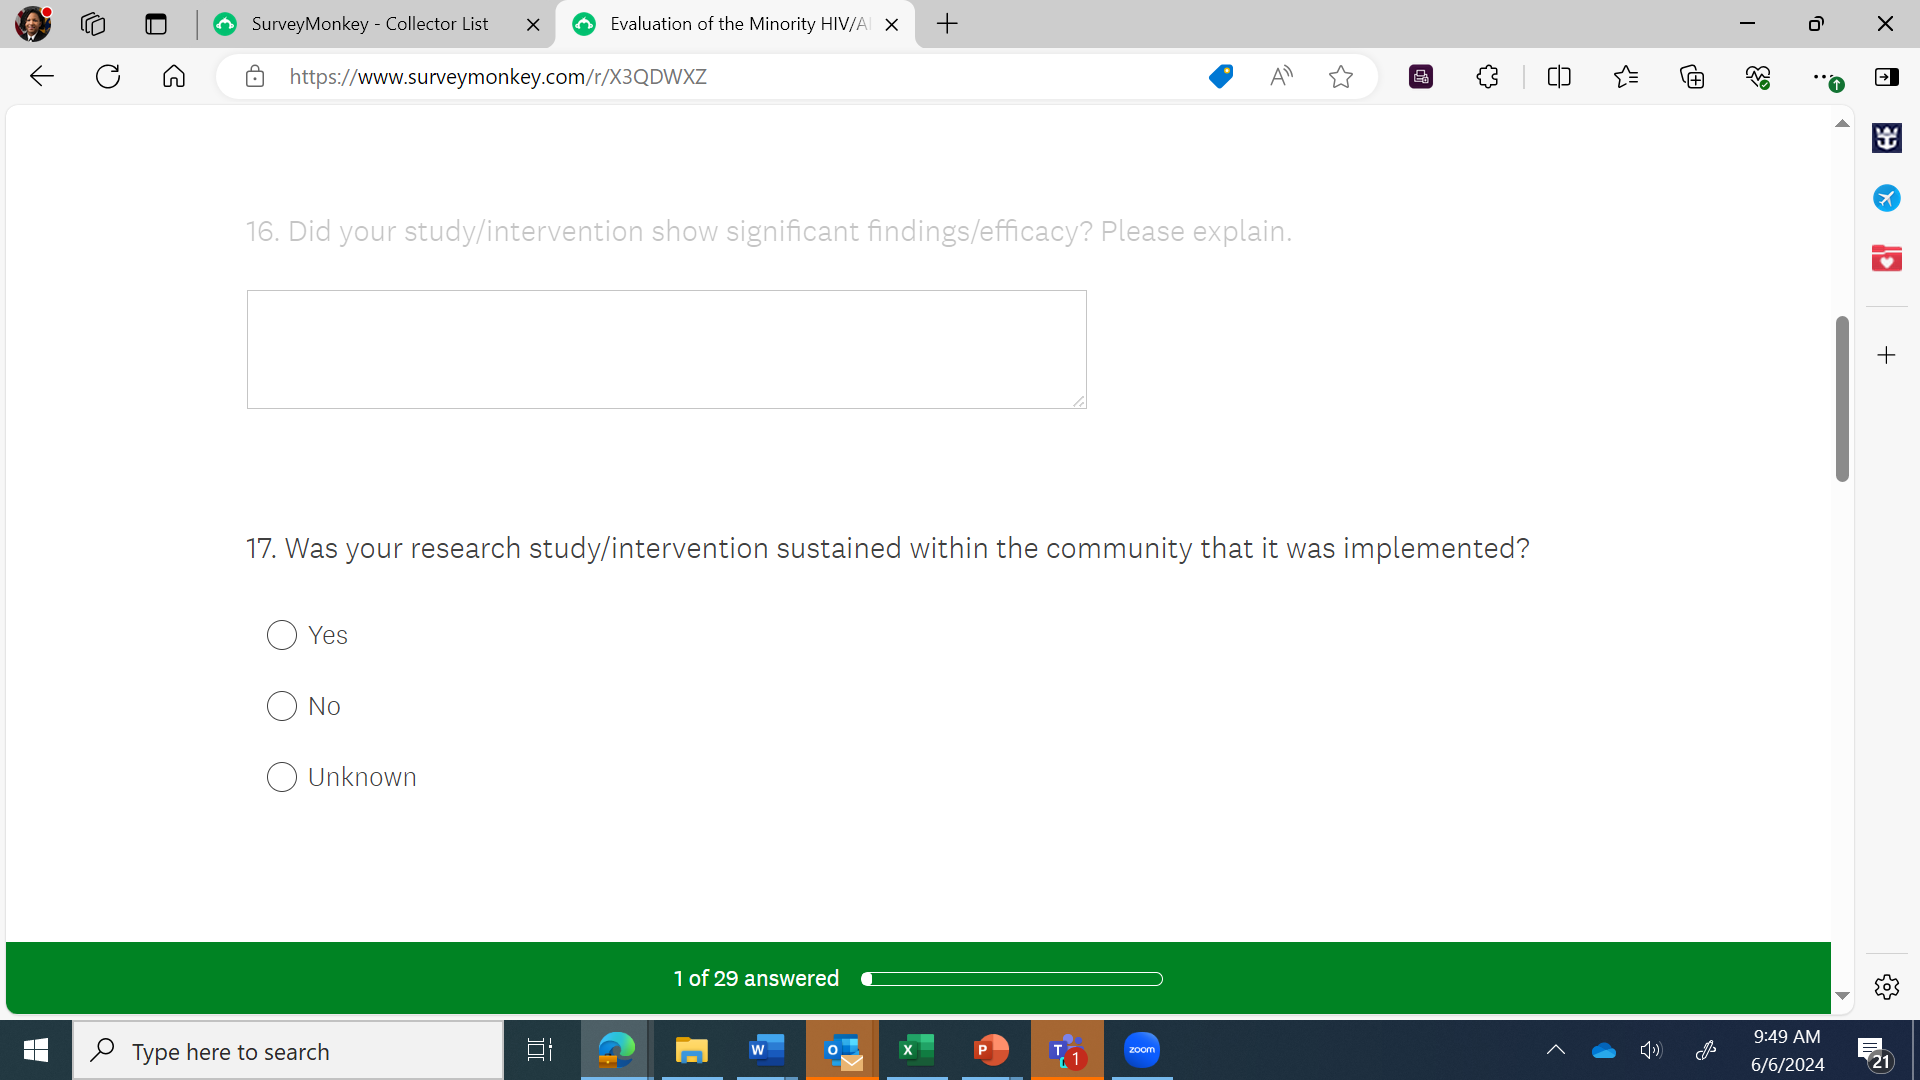Image resolution: width=1920 pixels, height=1080 pixels.
Task: Open the Collections icon
Action: [x=1692, y=77]
